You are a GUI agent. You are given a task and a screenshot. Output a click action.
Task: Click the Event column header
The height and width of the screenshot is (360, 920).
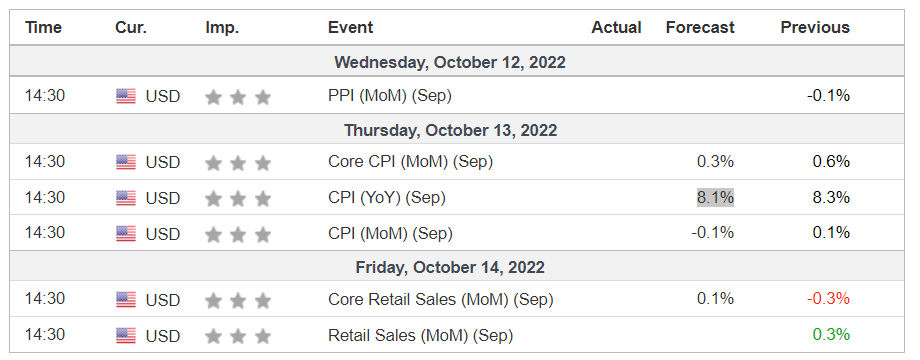point(350,28)
